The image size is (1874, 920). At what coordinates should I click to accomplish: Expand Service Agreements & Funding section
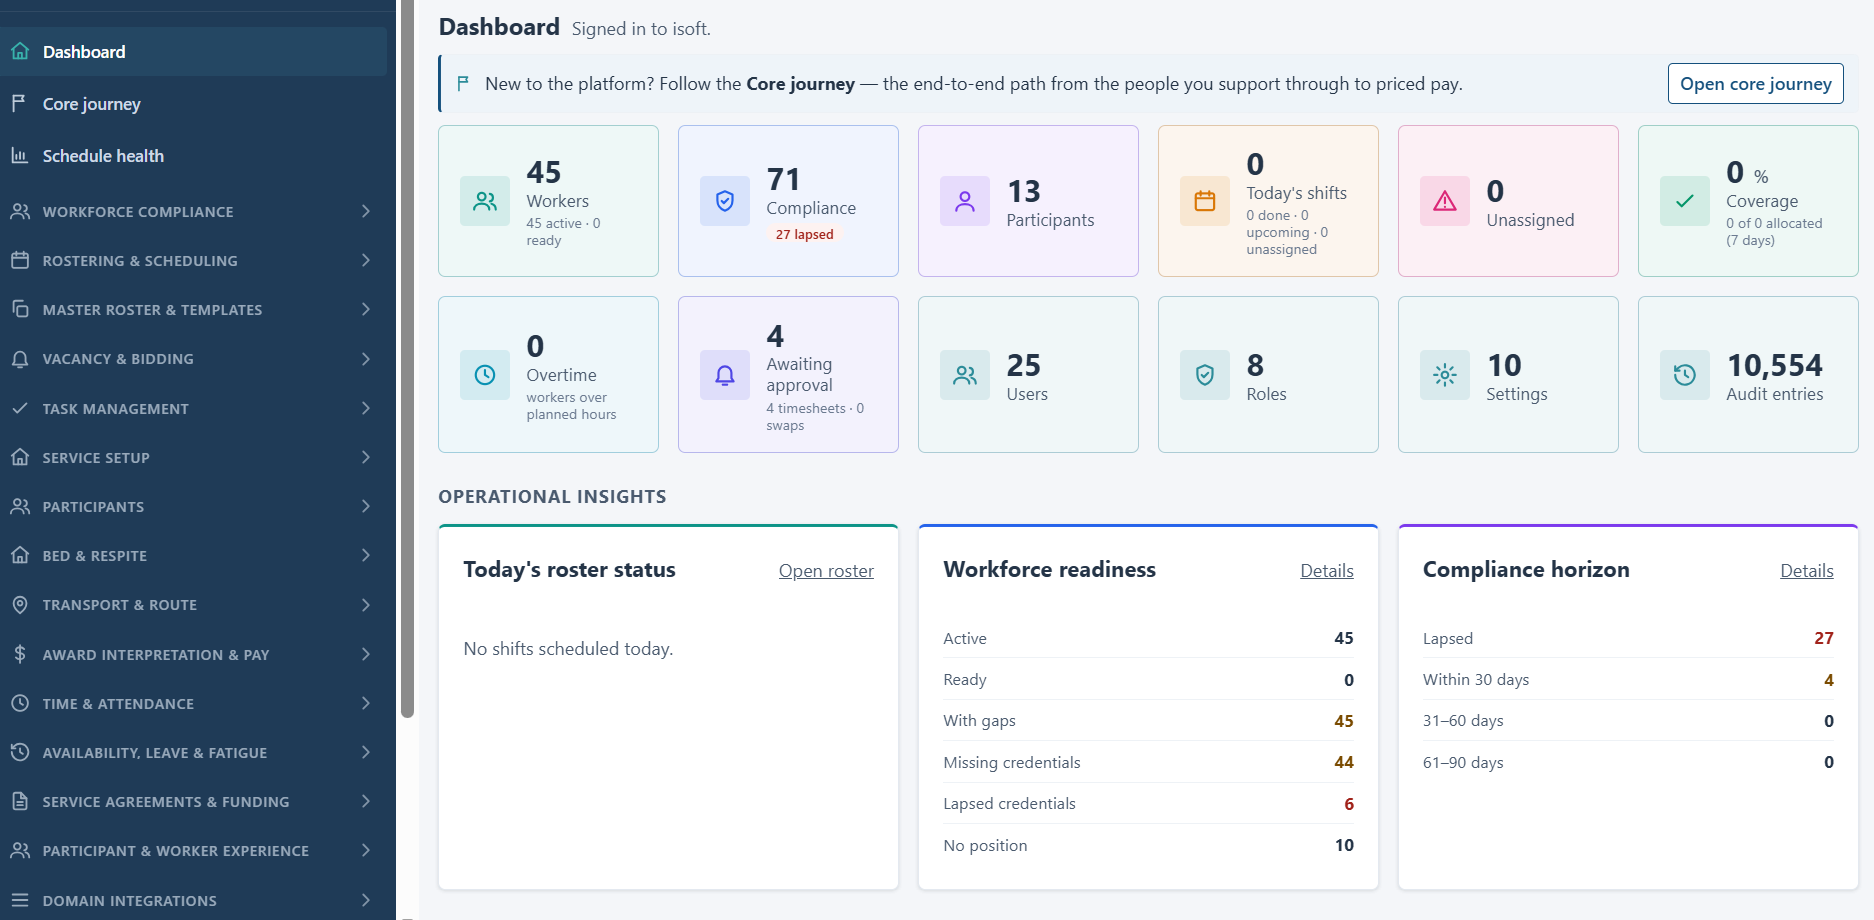coord(193,801)
